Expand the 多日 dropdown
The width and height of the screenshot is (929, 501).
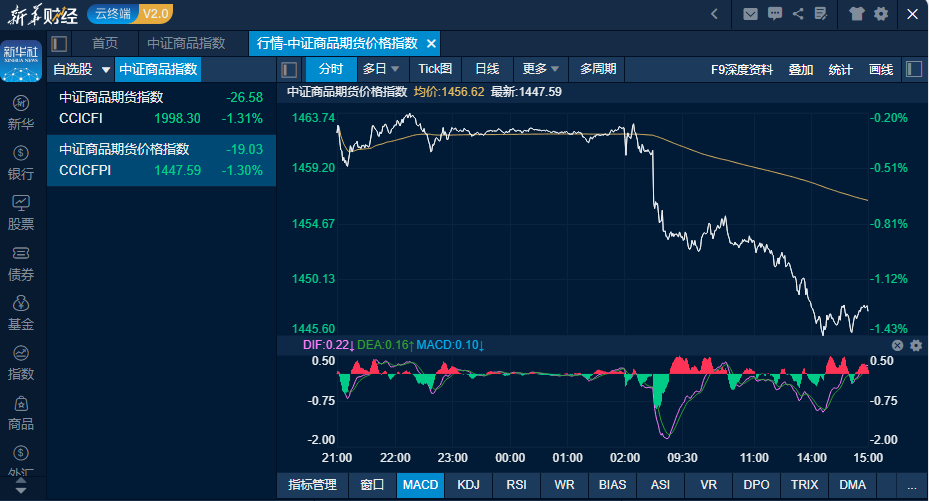point(395,69)
